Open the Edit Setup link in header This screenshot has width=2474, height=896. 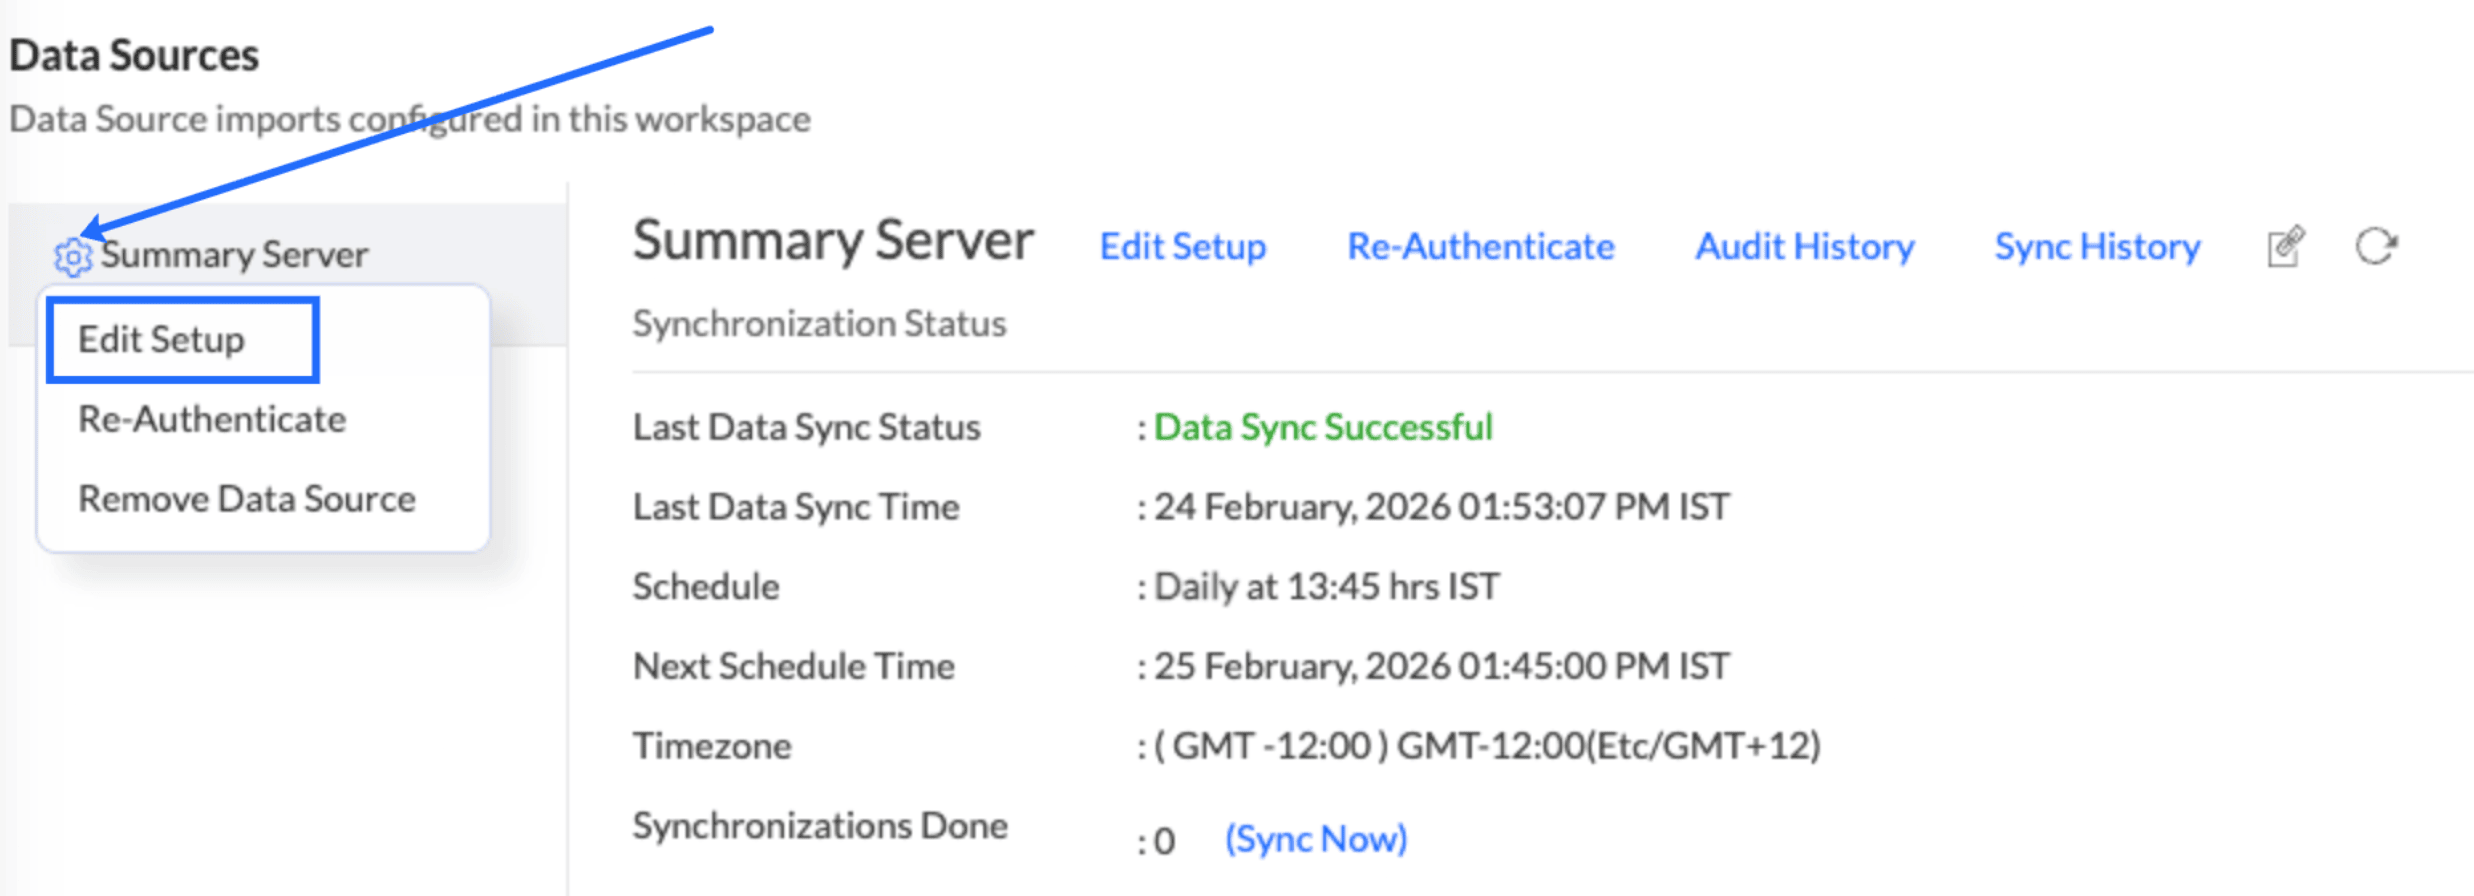click(1183, 246)
